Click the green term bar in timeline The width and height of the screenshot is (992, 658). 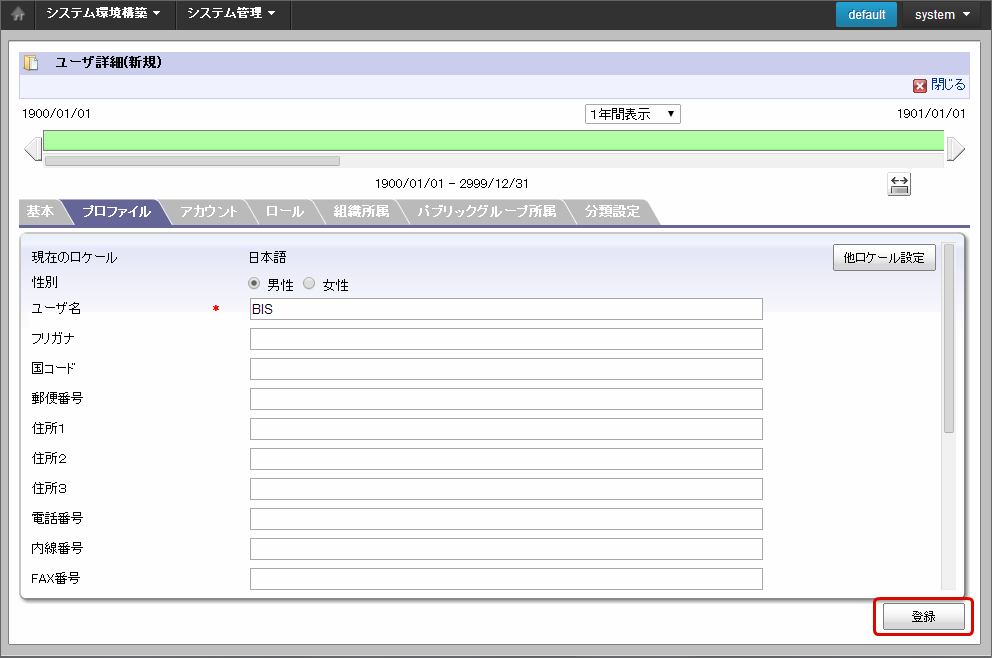(493, 140)
